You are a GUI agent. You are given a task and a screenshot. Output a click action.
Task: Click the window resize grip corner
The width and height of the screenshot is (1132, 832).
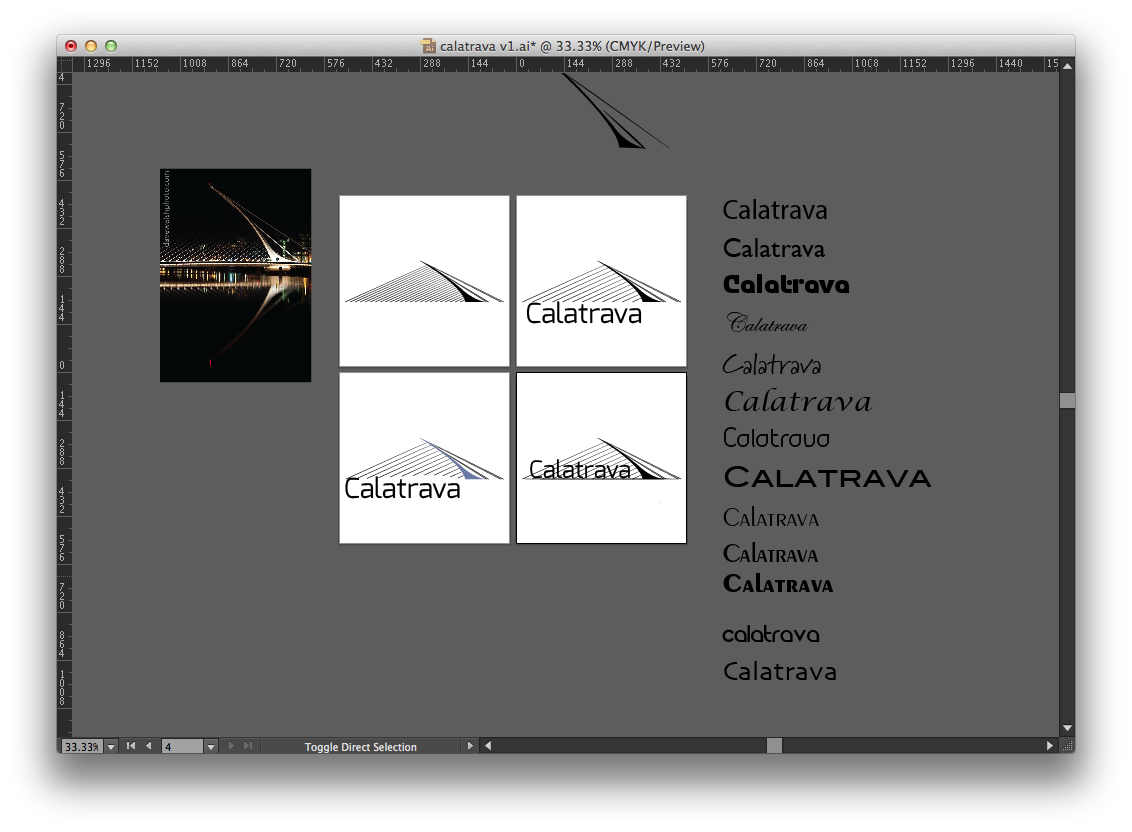[x=1068, y=746]
